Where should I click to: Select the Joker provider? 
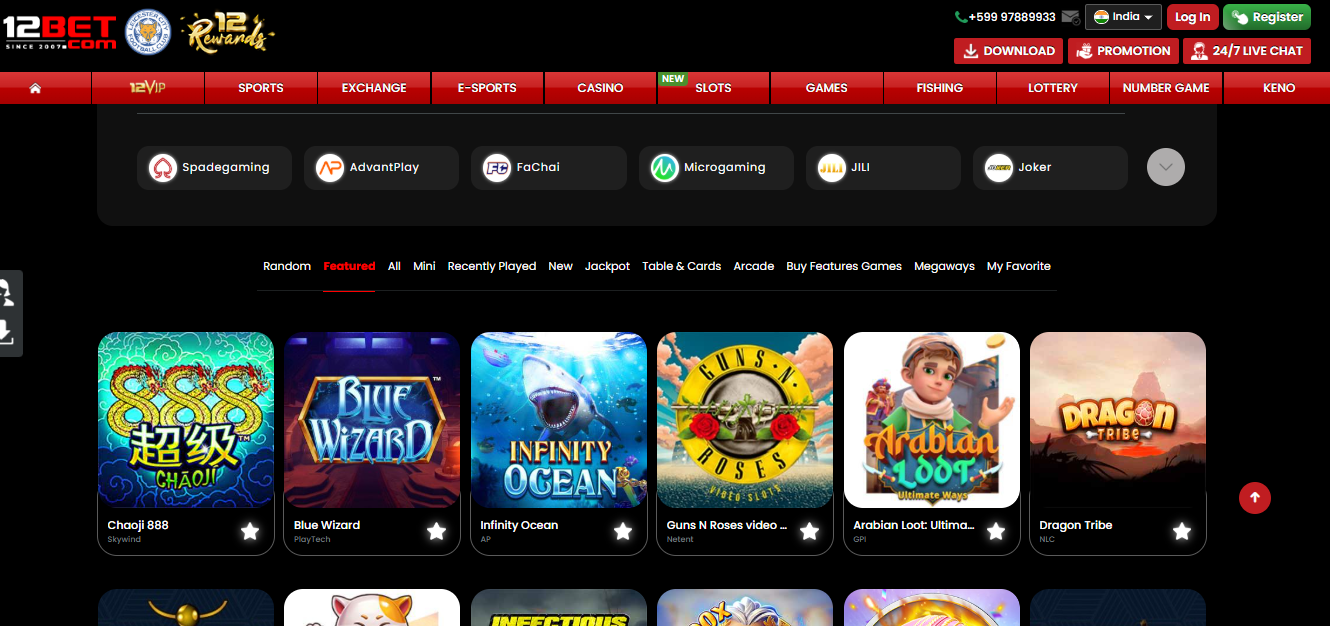(x=1050, y=167)
